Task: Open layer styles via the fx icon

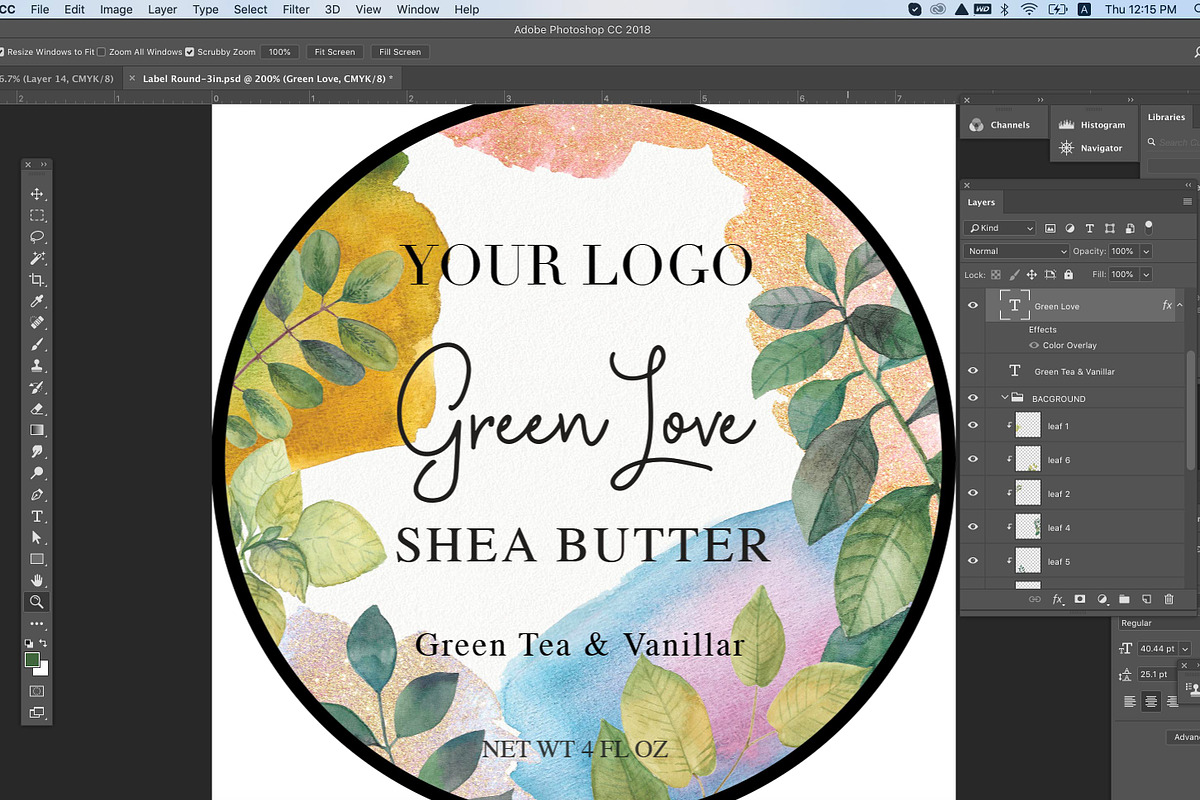Action: (1057, 599)
